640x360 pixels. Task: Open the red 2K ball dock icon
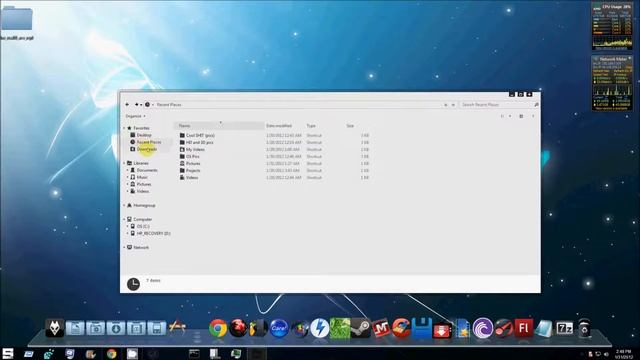(x=238, y=328)
